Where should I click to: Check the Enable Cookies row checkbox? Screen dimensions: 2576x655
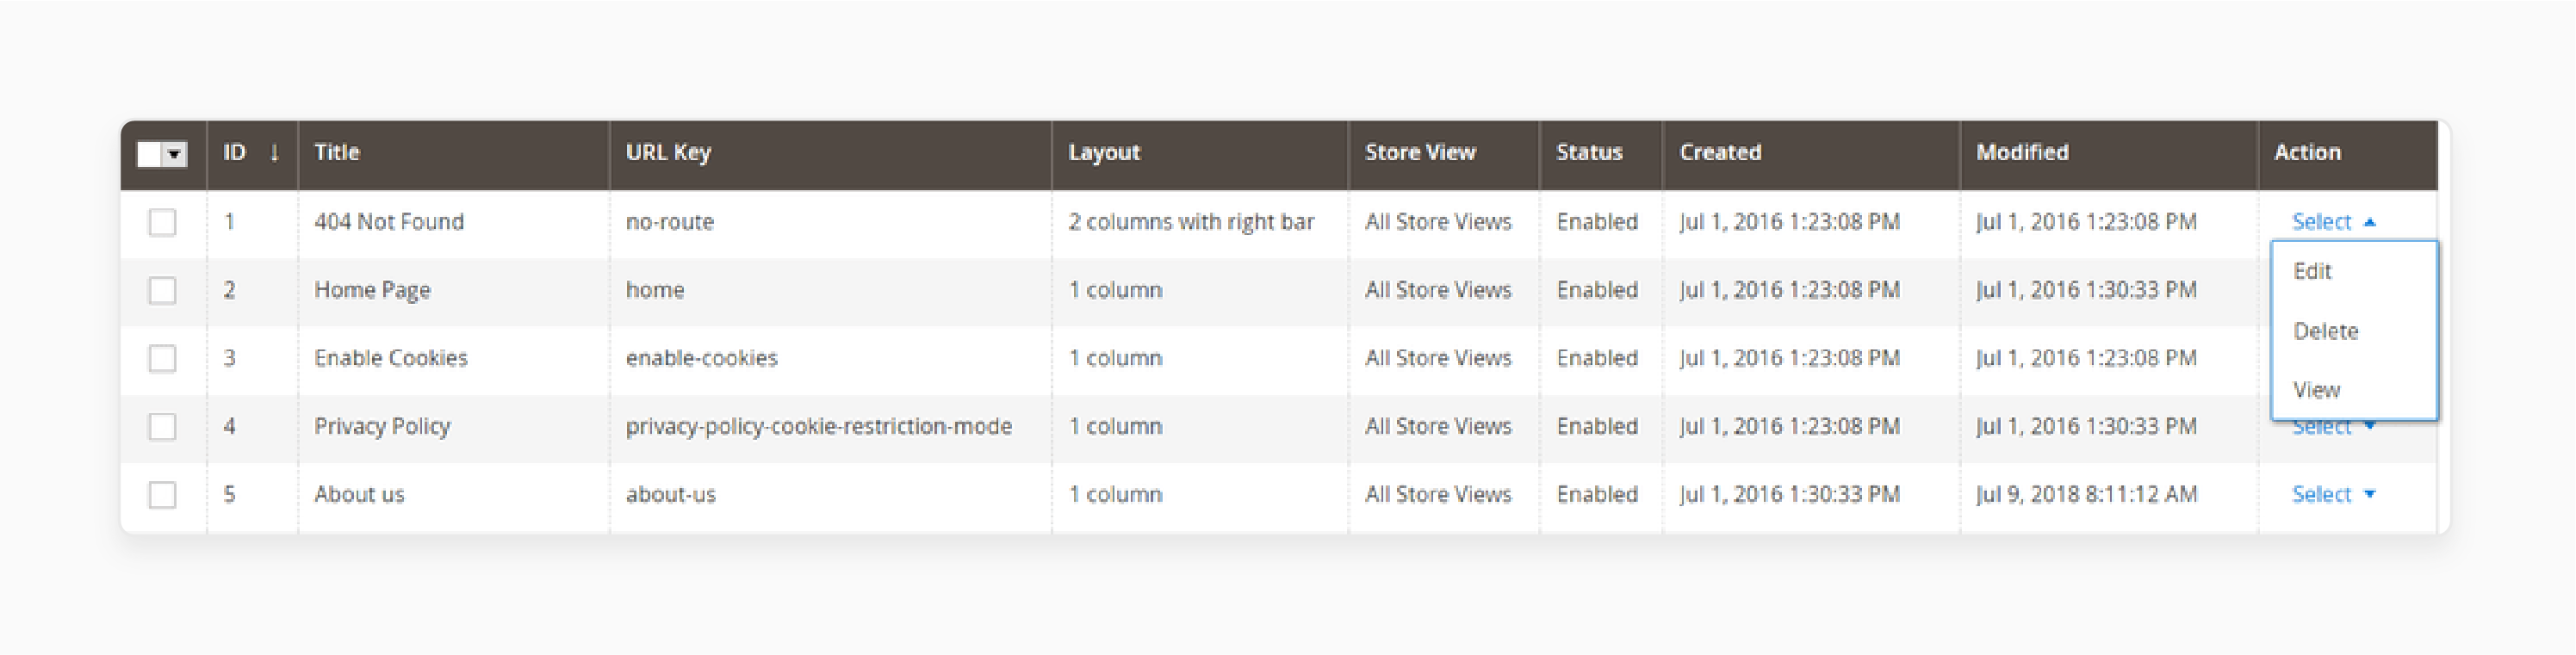(x=162, y=358)
